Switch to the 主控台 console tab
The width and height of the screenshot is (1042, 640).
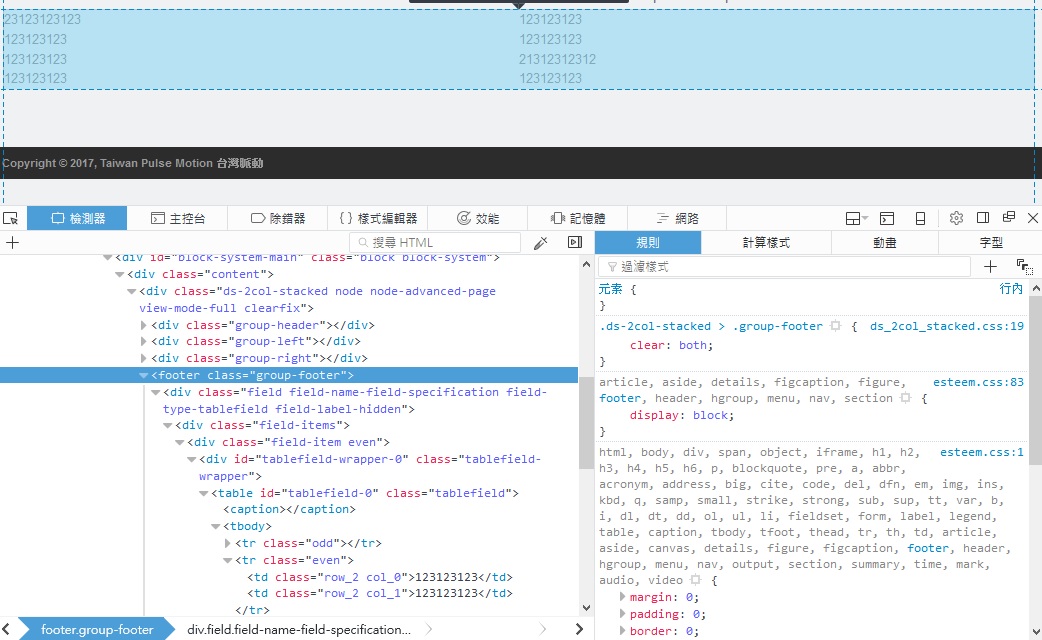click(x=178, y=218)
